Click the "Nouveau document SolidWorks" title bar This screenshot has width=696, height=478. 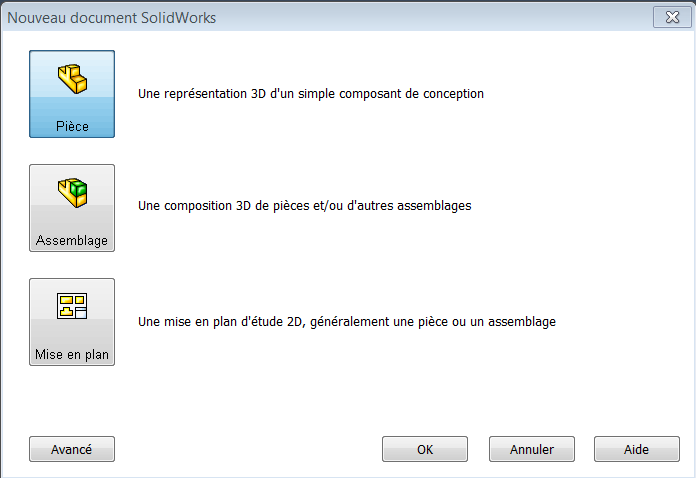pos(328,17)
